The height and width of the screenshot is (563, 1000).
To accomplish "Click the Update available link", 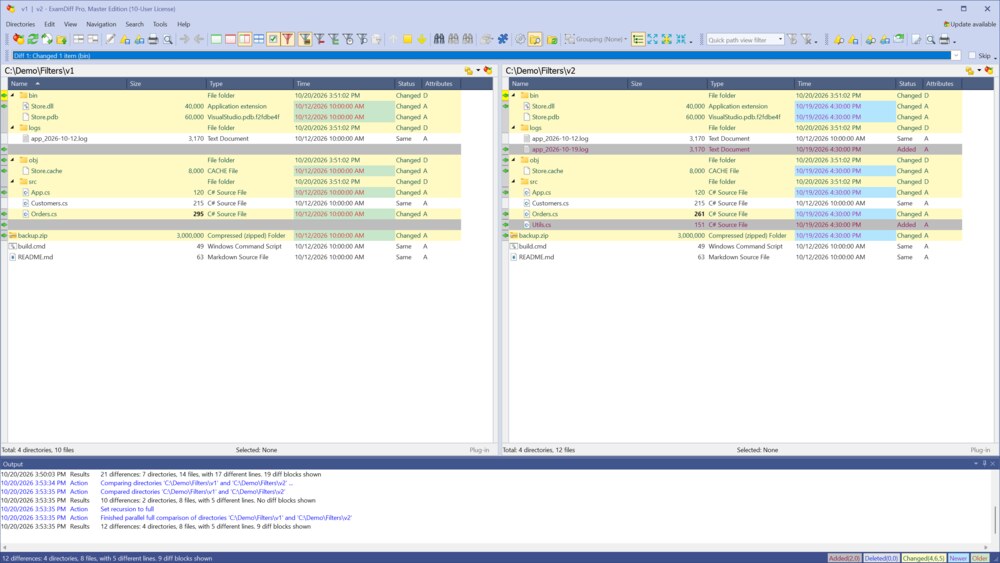I will point(969,24).
